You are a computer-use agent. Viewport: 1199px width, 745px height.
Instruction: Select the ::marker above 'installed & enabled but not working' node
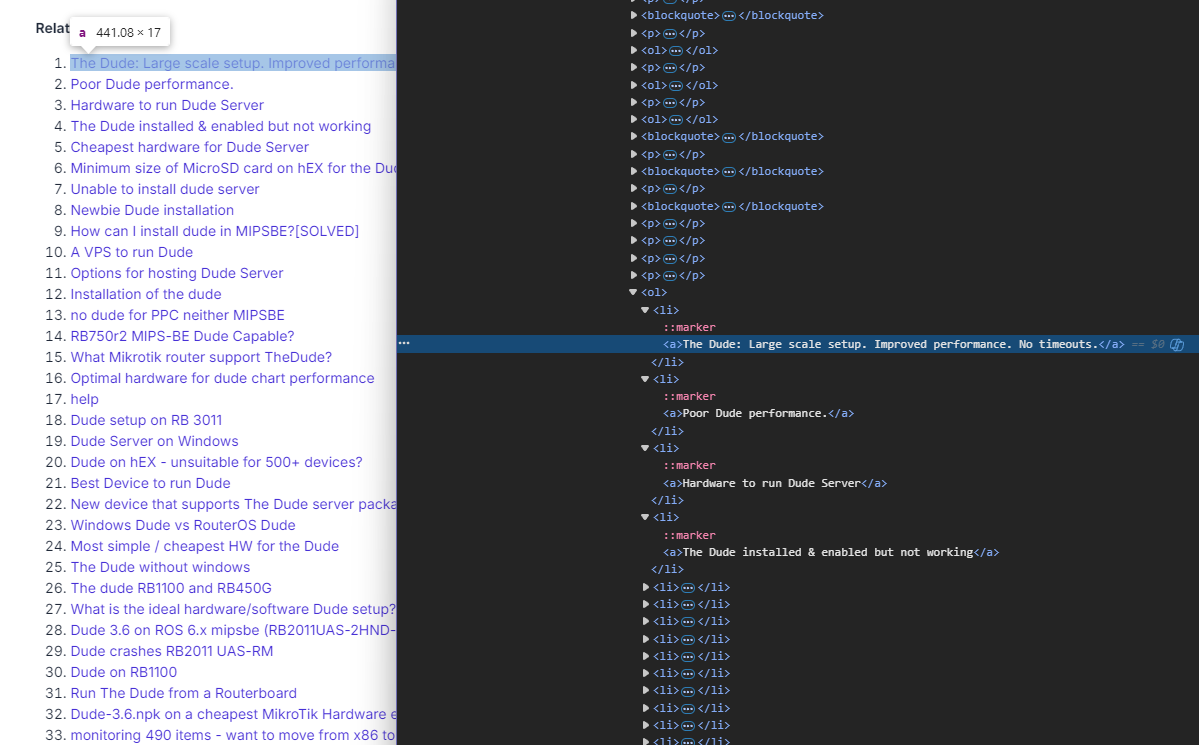click(689, 535)
